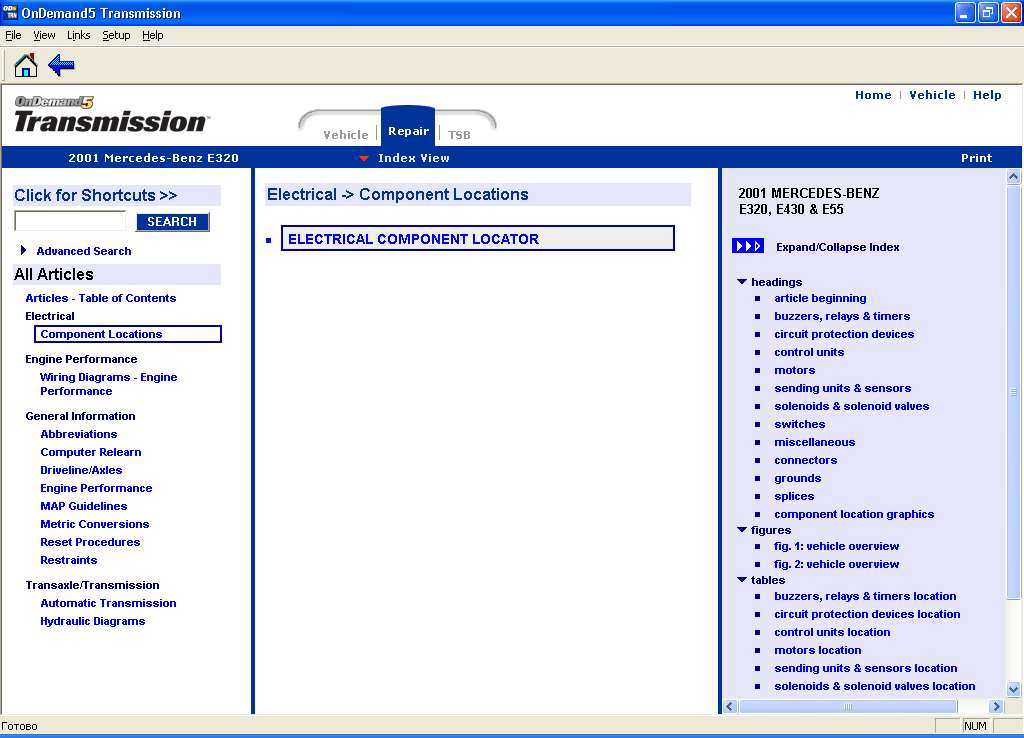Open the ELECTRICAL COMPONENT LOCATOR article
1024x738 pixels.
point(477,238)
